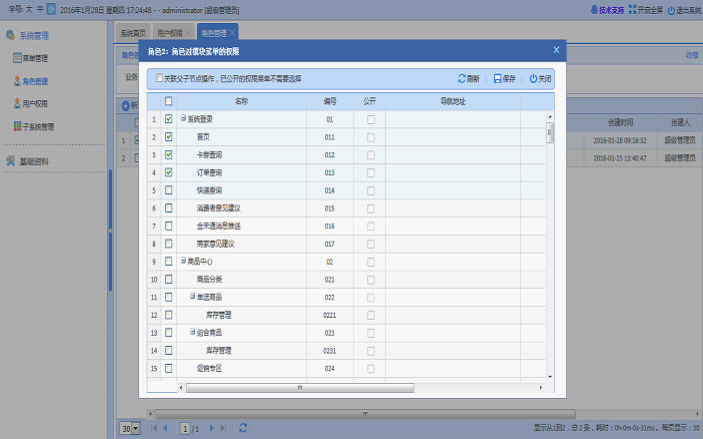This screenshot has width=703, height=439.
Task: Click the 技术支持 link
Action: click(x=612, y=10)
